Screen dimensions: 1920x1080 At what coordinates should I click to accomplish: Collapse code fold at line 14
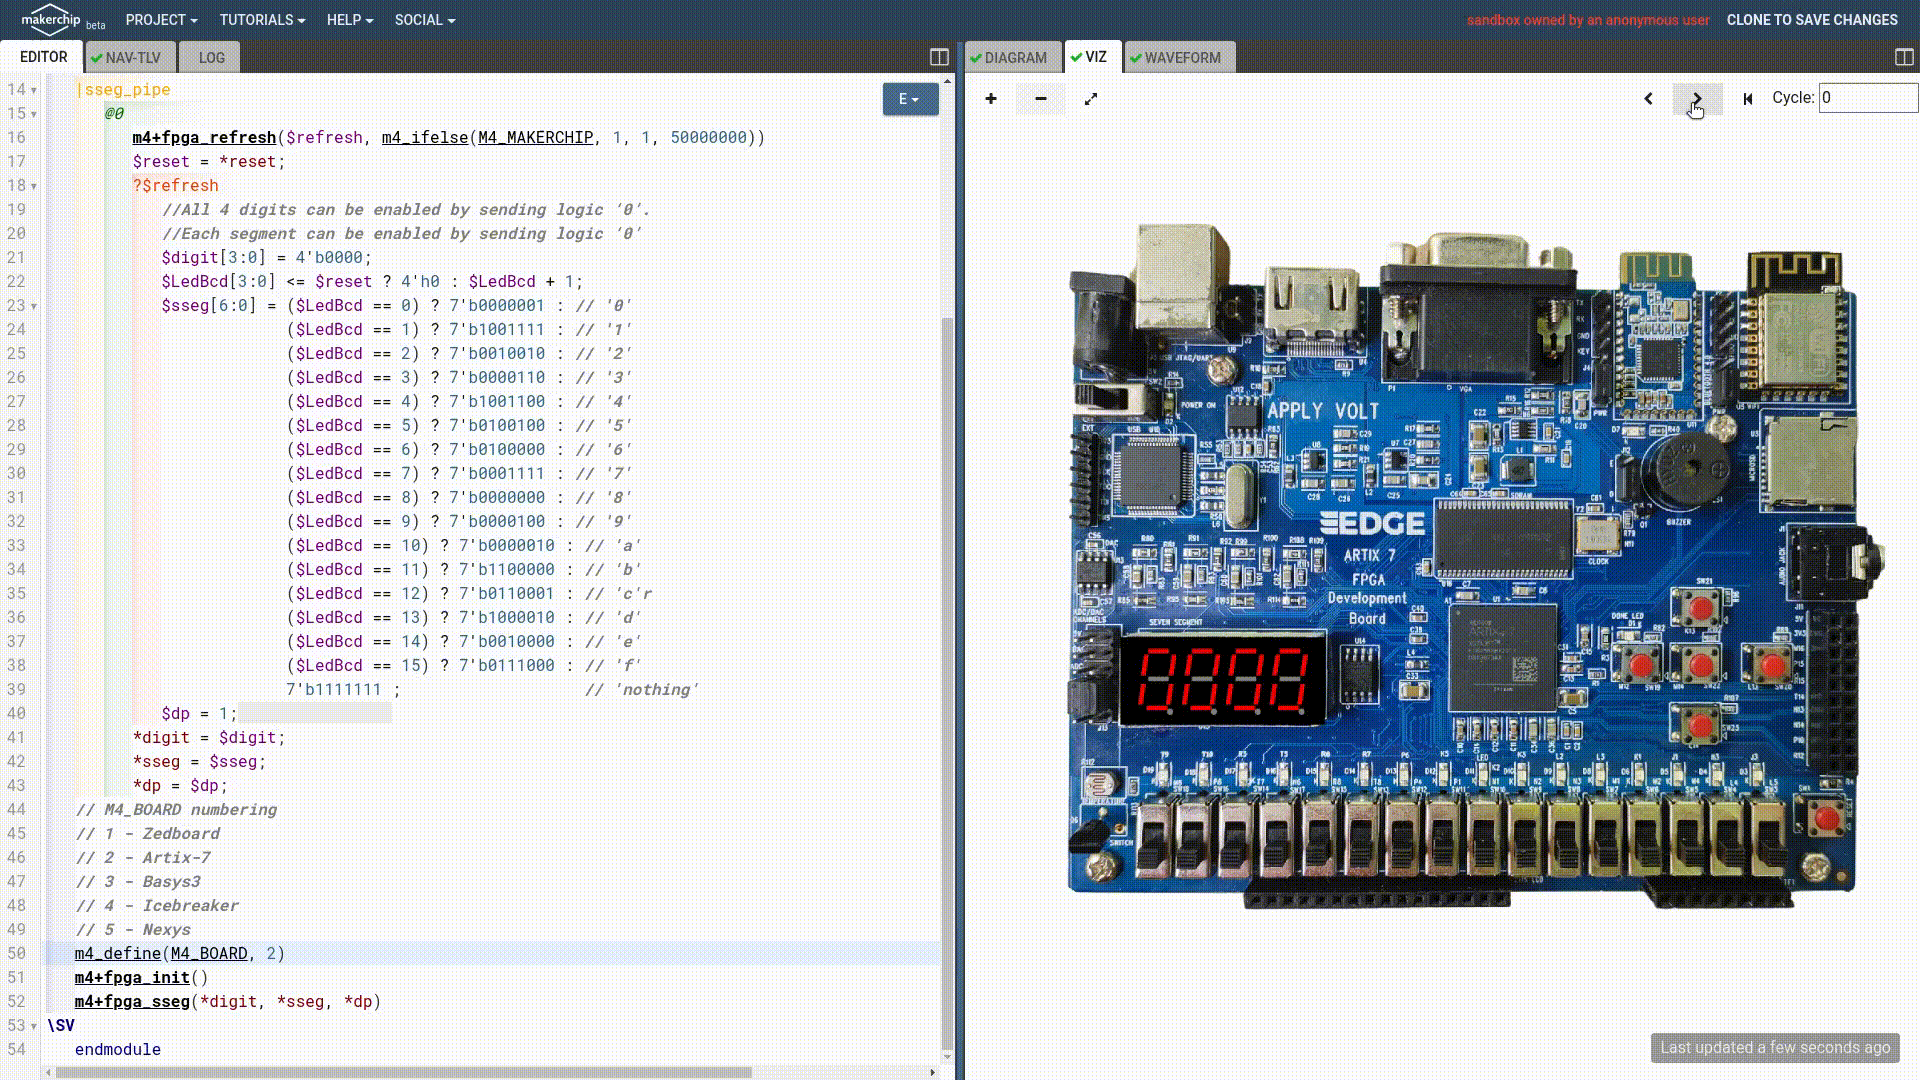[x=34, y=90]
